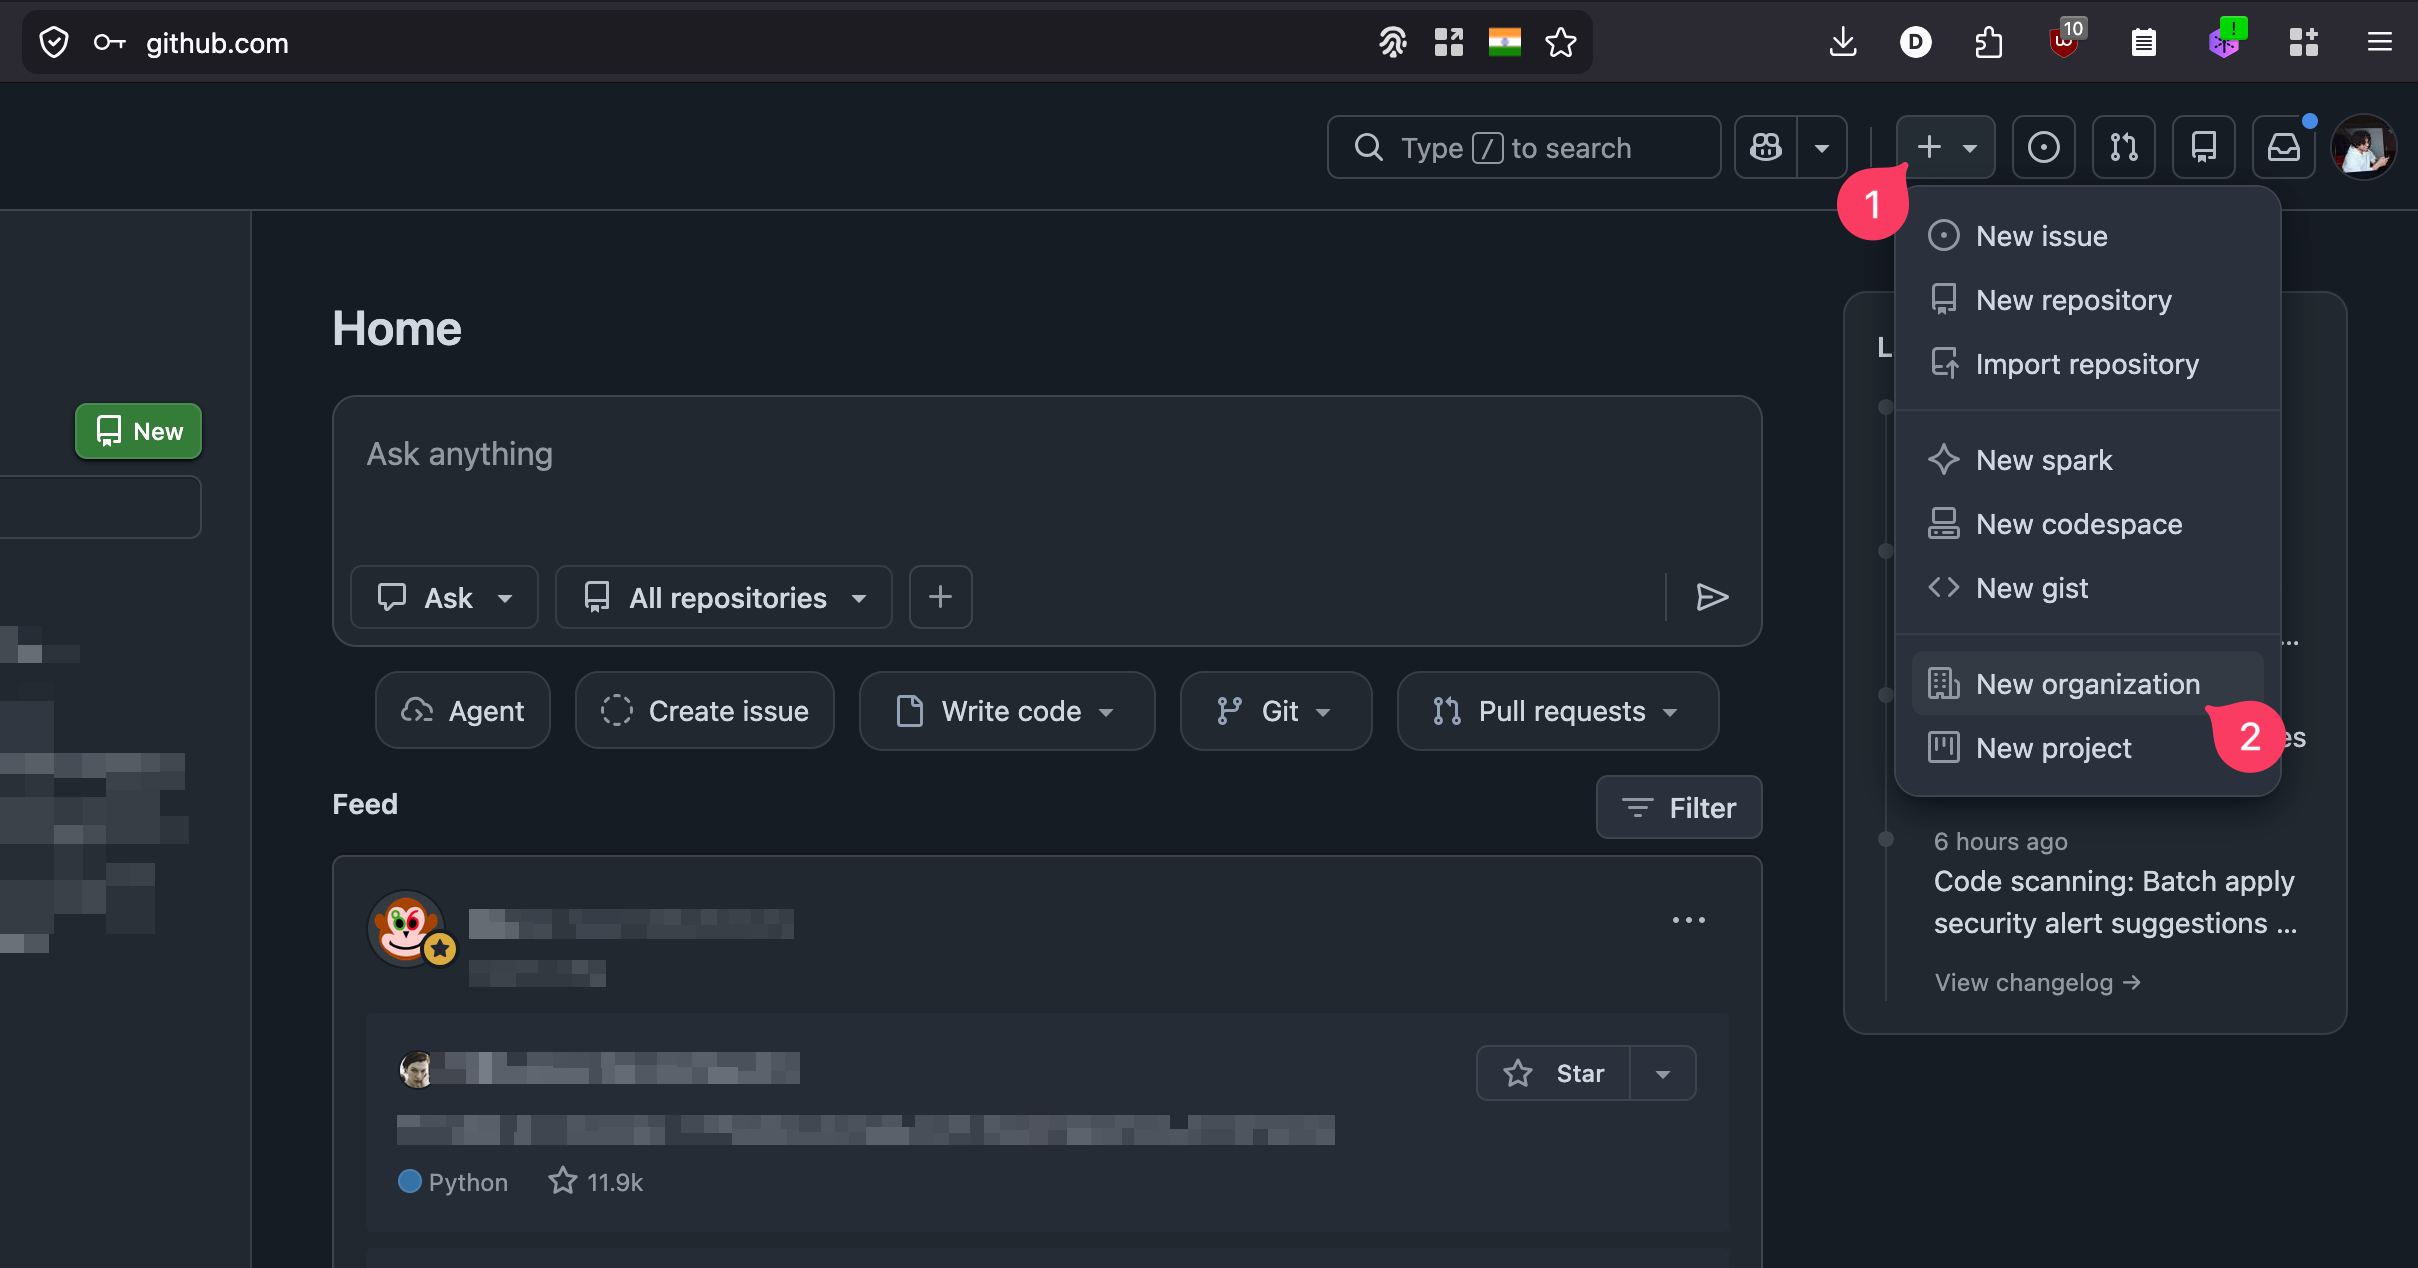Click the 11.9k stargazers count
Viewport: 2418px width, 1268px height.
click(596, 1182)
